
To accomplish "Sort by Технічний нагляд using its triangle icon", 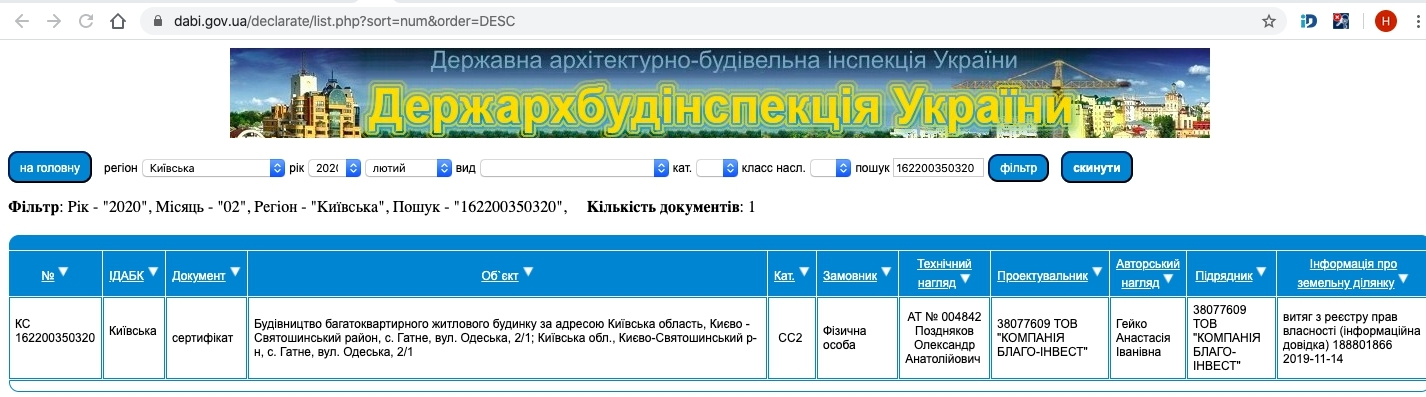I will (966, 279).
